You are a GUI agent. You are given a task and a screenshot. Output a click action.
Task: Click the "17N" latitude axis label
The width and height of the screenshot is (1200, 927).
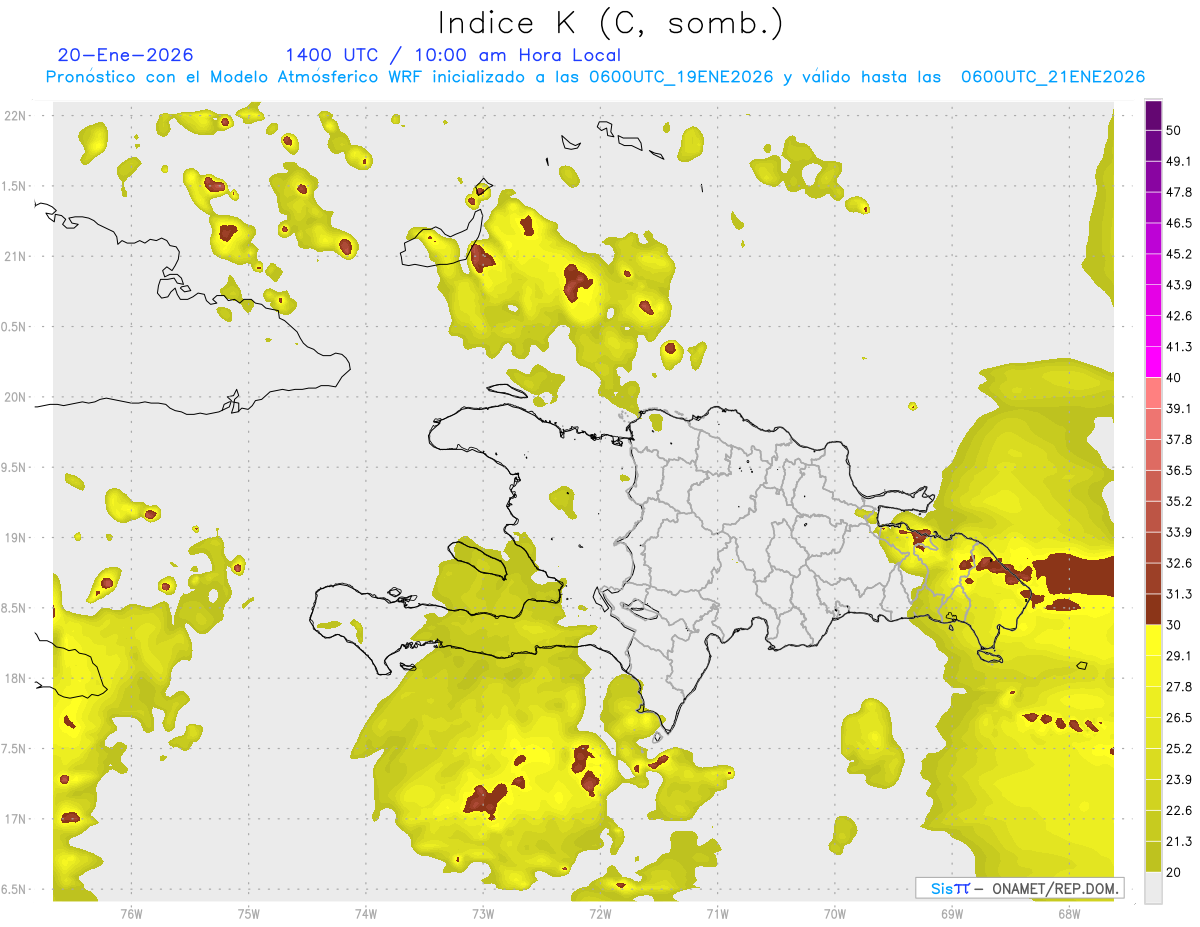[x=15, y=820]
